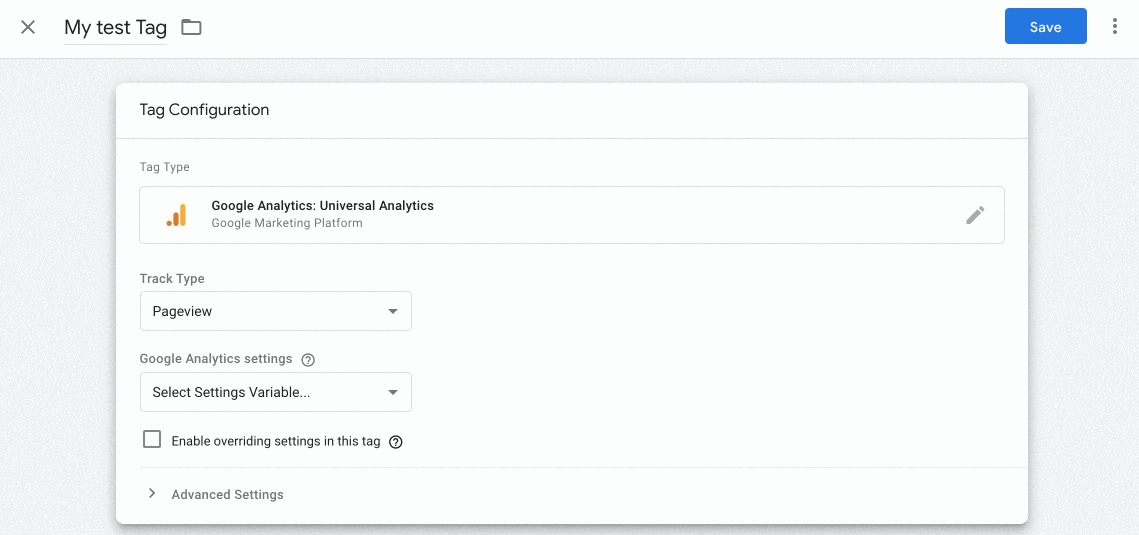Open help icon beside overriding settings
This screenshot has height=535, width=1139.
tap(396, 441)
